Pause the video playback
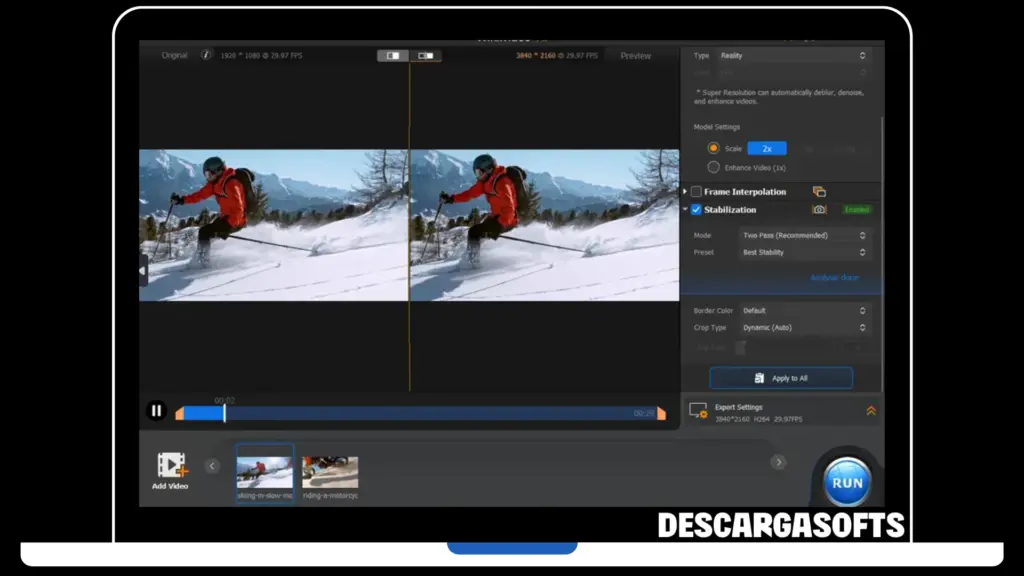This screenshot has width=1024, height=576. tap(156, 410)
